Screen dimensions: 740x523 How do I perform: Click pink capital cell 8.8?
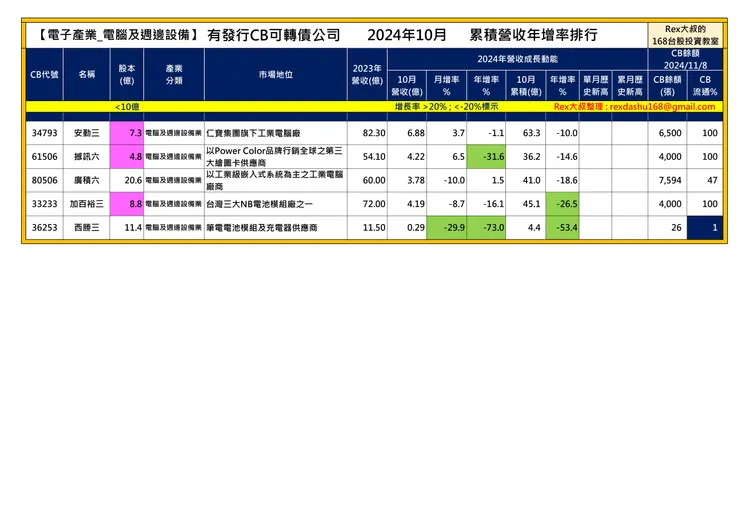pos(126,204)
